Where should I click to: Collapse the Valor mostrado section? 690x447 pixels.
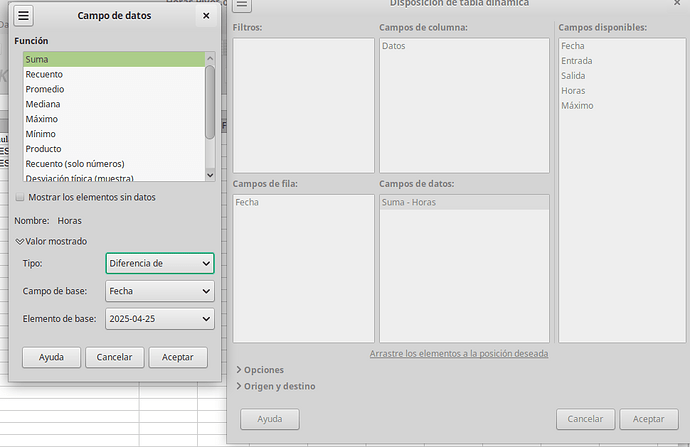[x=51, y=242]
